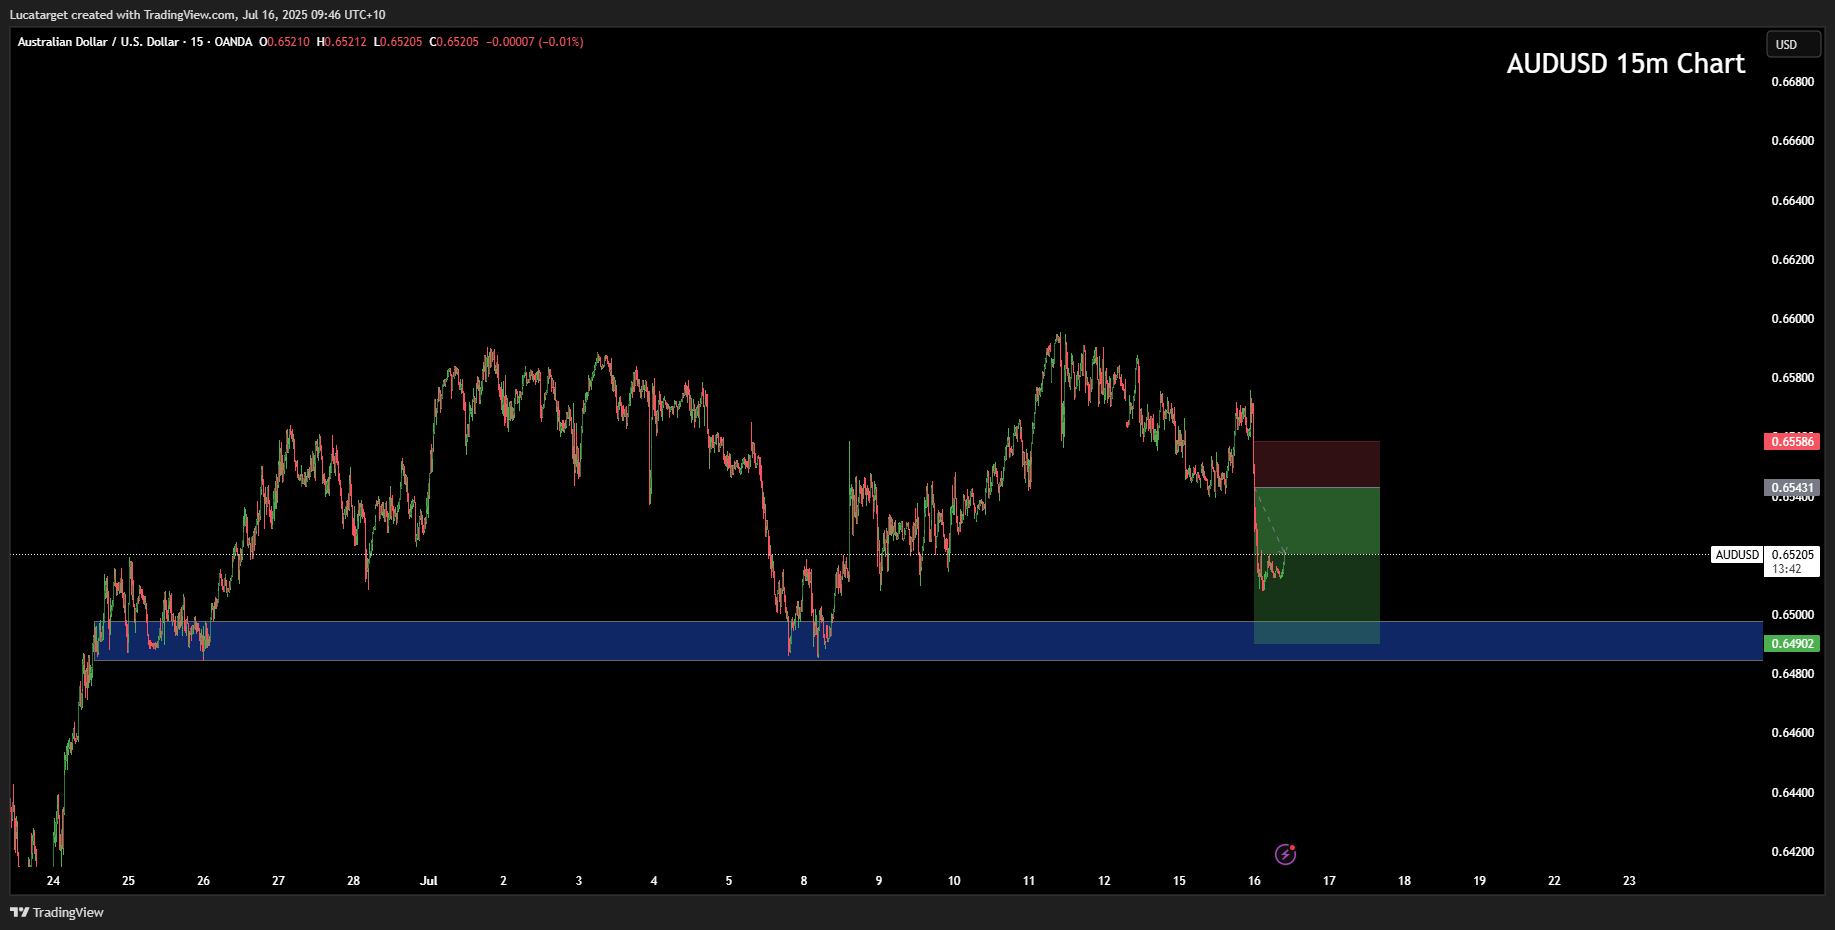Select the green 0.64902 target price label
Screen dimensions: 1835x930
coord(1791,644)
